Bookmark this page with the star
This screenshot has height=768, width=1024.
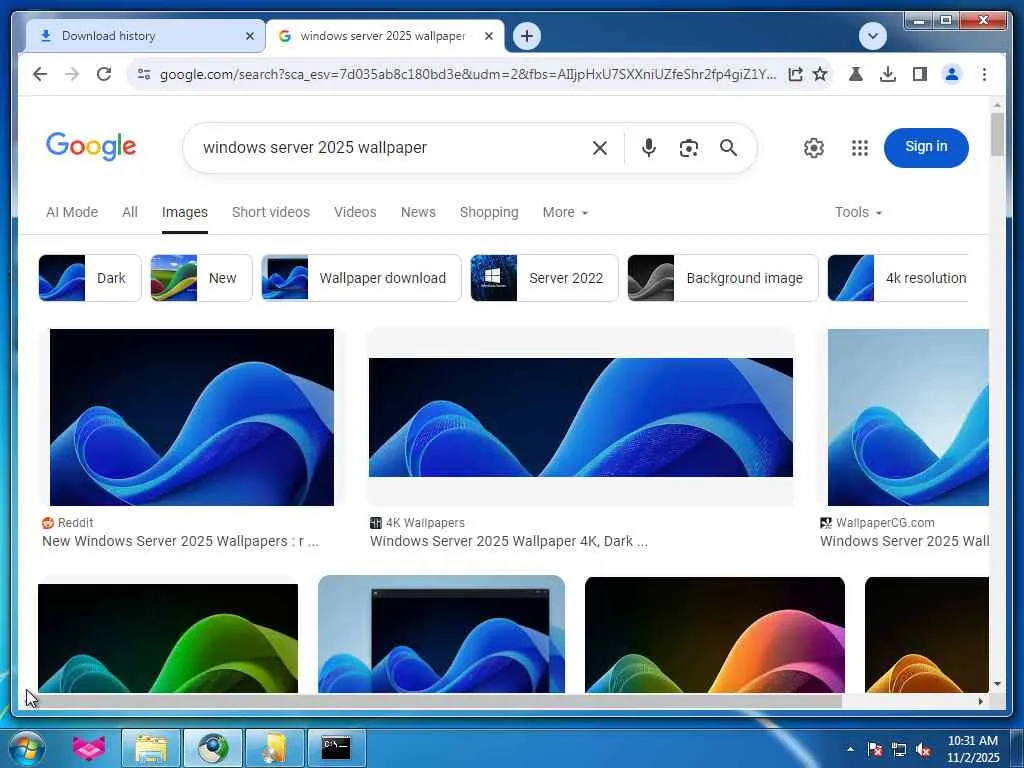[820, 74]
